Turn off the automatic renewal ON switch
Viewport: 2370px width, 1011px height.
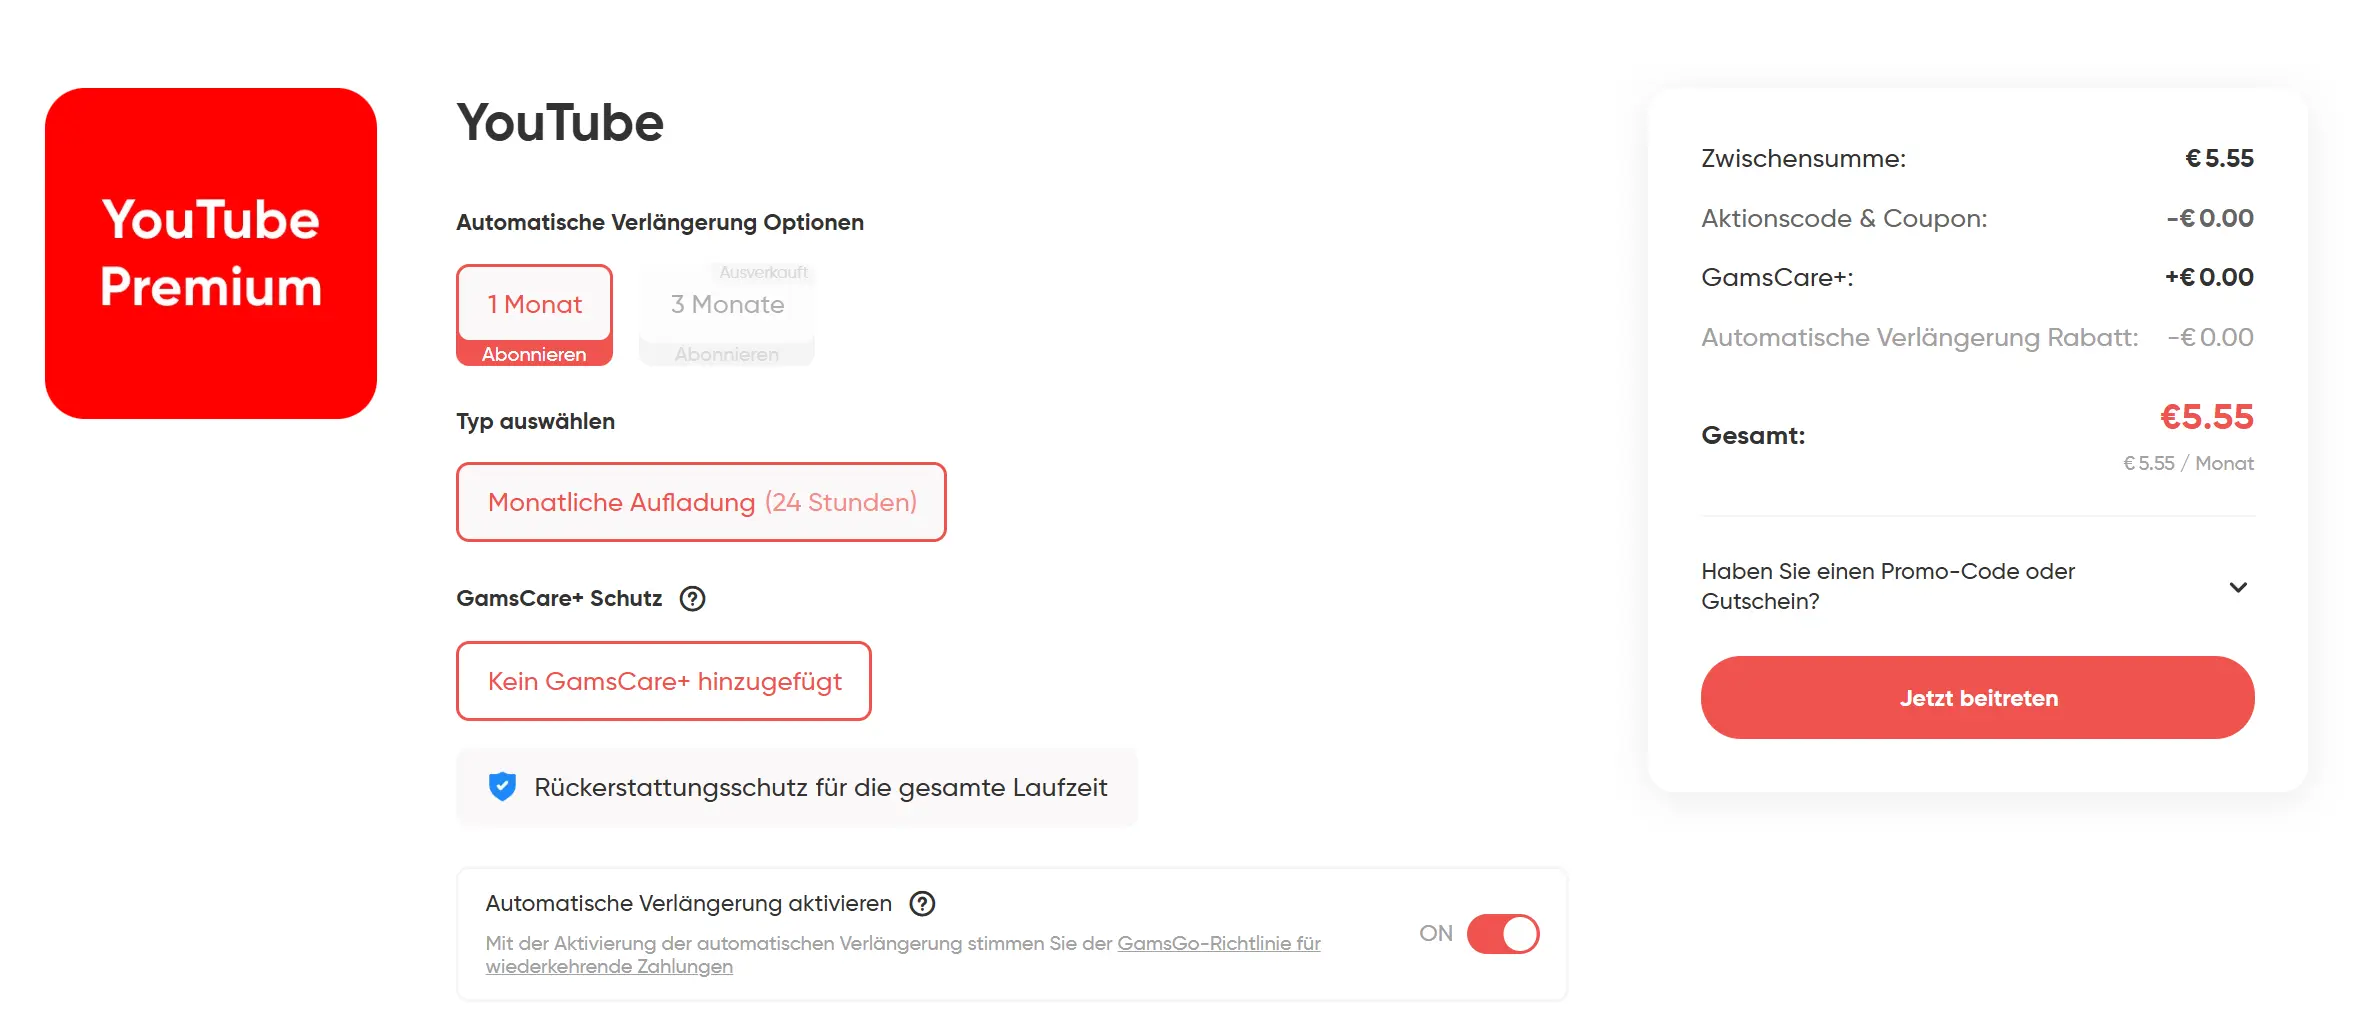tap(1502, 934)
